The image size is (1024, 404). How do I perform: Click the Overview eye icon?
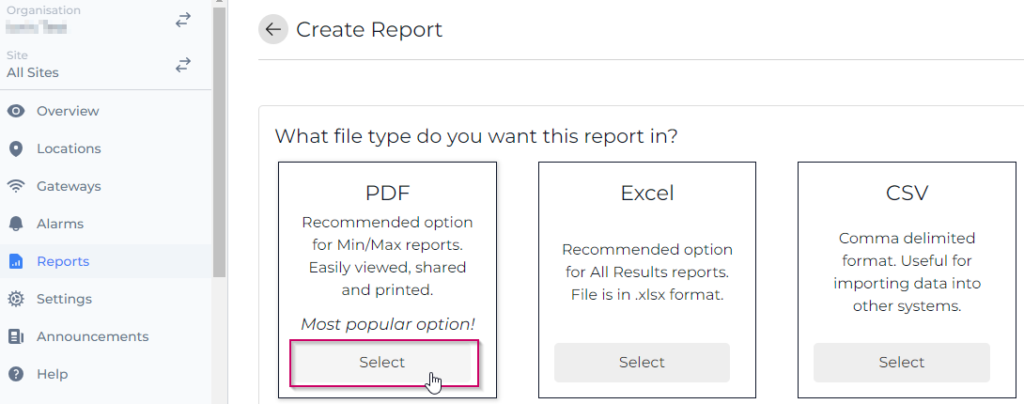(x=16, y=111)
